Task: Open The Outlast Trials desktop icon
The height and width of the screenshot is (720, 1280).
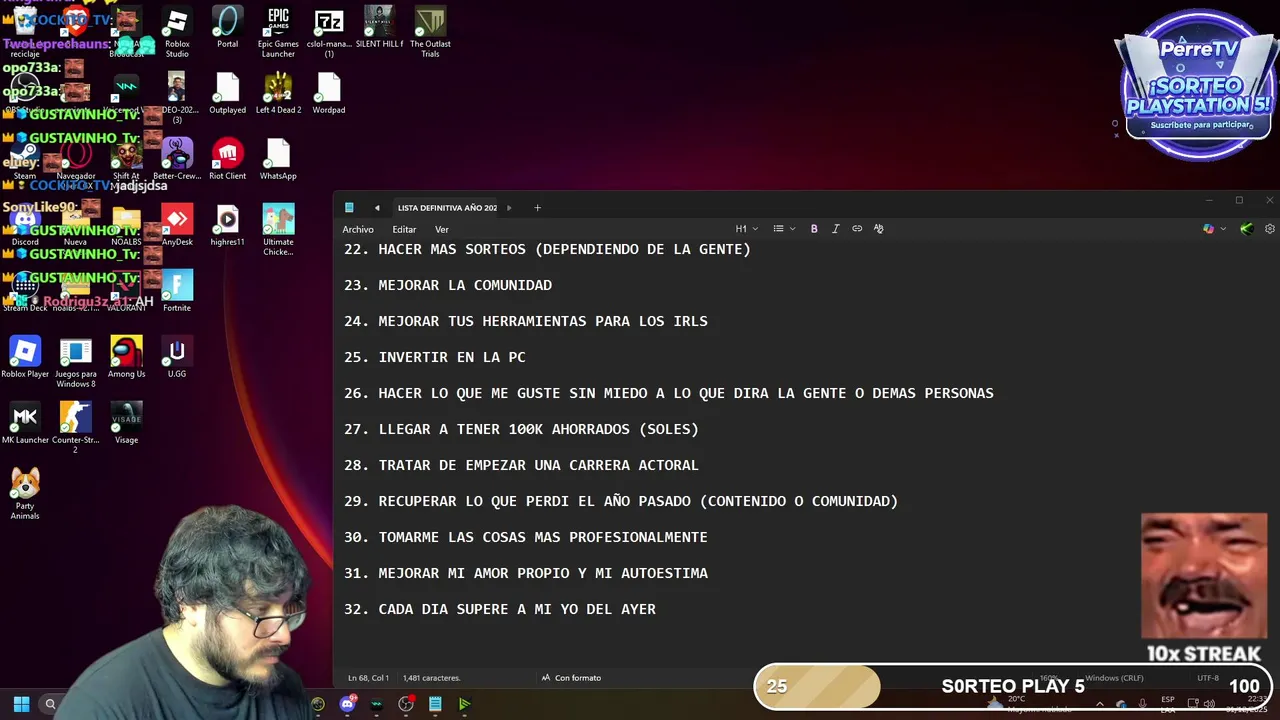Action: coord(430,31)
